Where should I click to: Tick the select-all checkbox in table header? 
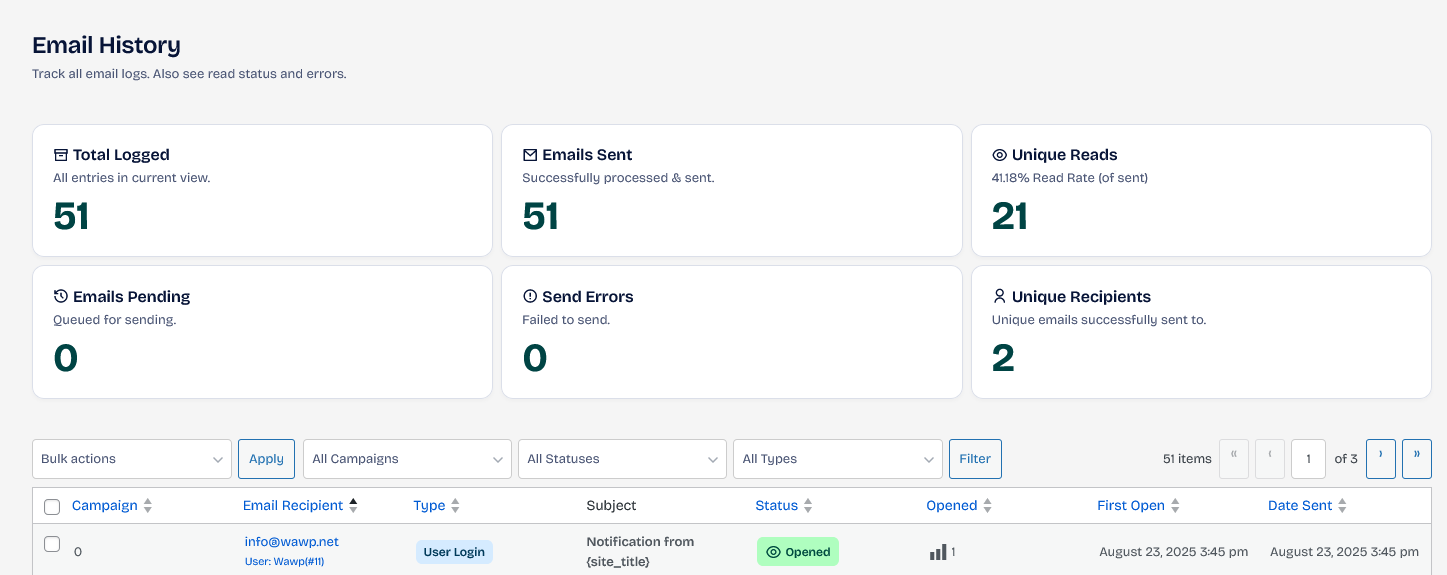[52, 507]
